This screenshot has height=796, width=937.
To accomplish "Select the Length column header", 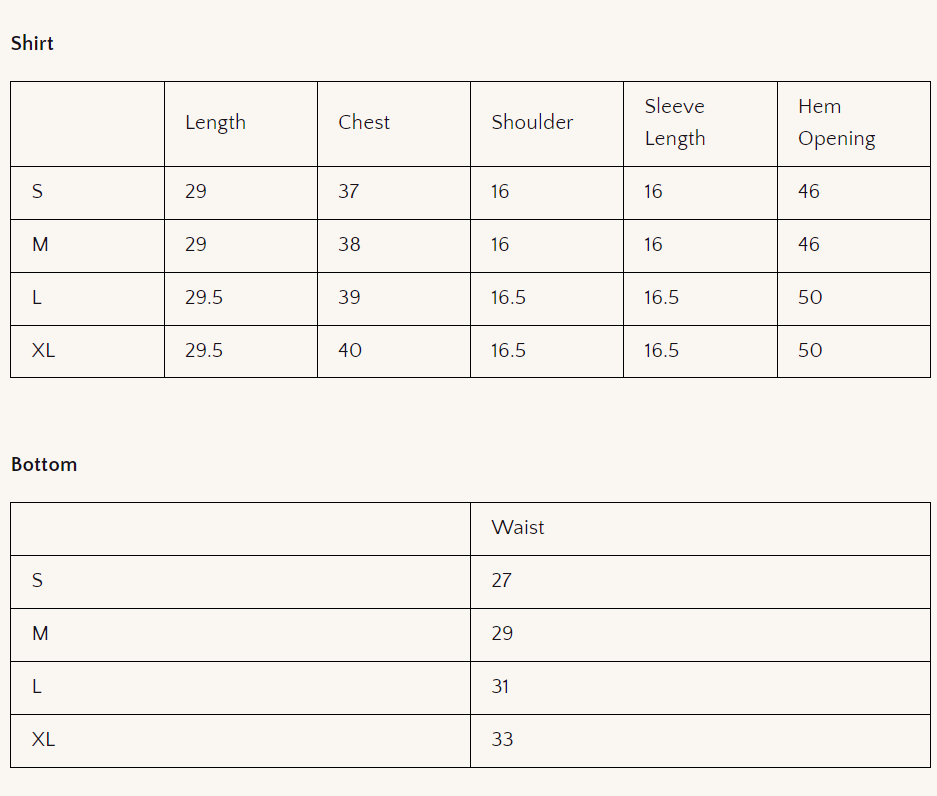I will (x=215, y=122).
